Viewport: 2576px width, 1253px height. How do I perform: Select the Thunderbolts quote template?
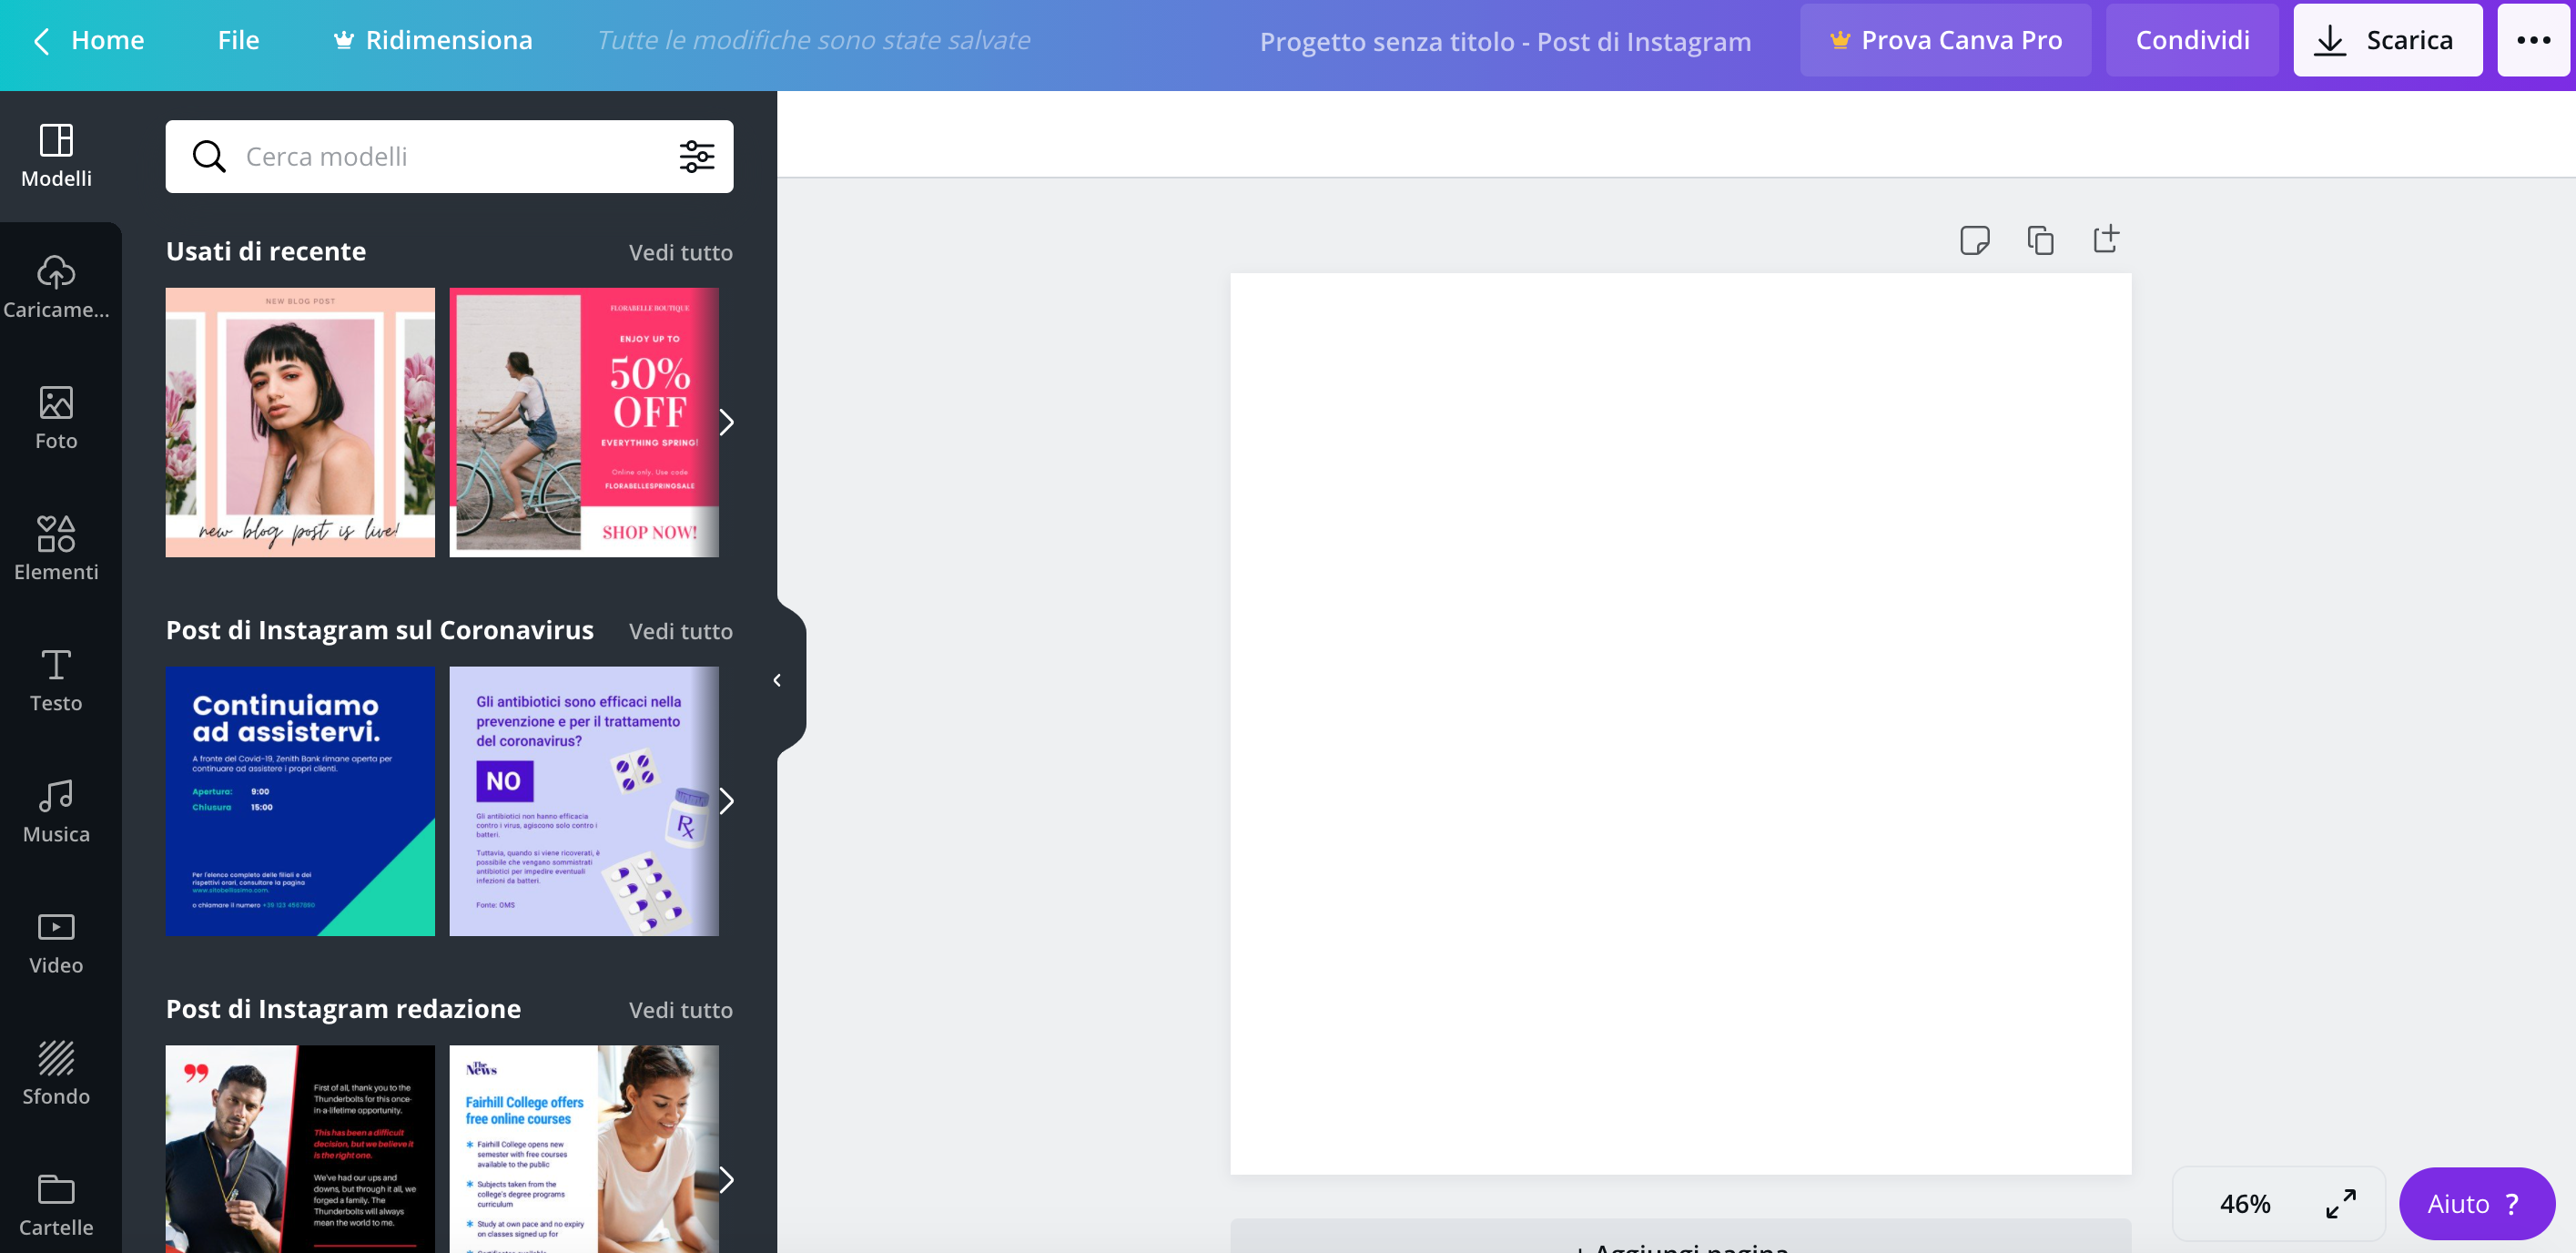300,1149
